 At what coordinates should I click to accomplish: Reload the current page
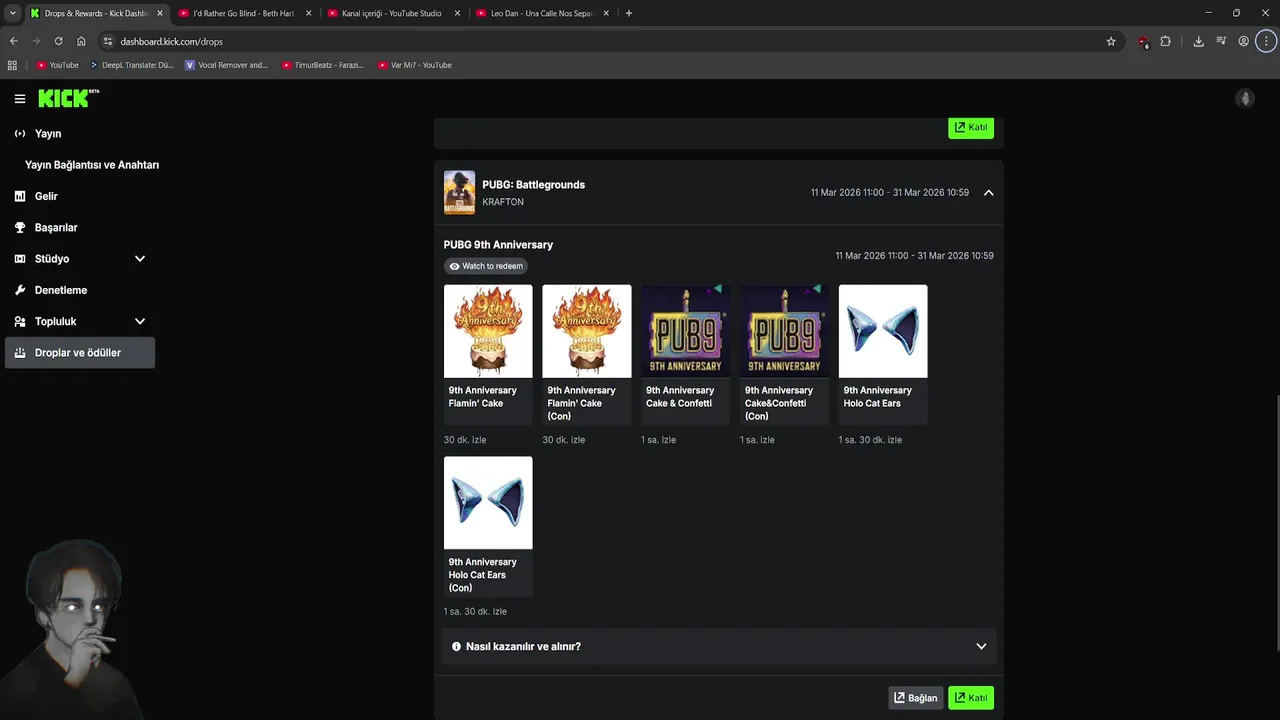(58, 41)
